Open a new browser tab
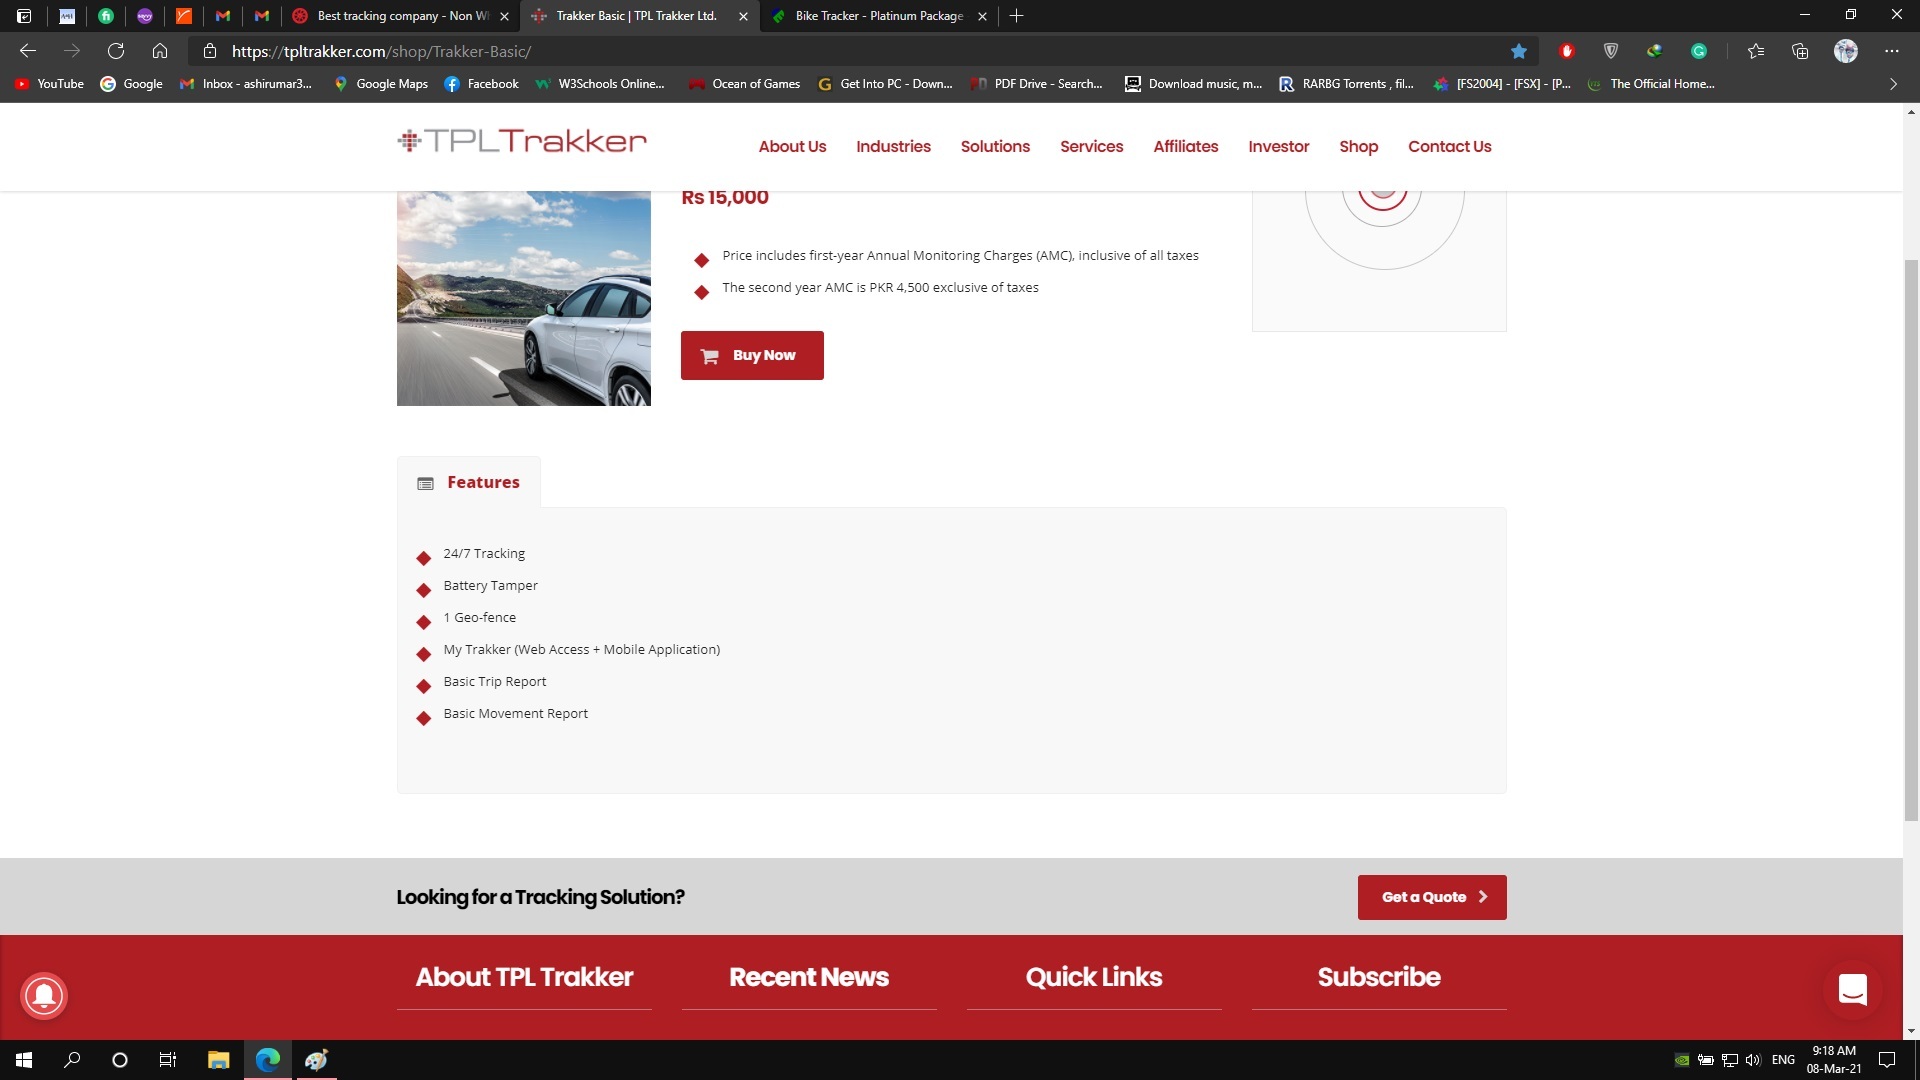This screenshot has height=1080, width=1920. [1016, 16]
